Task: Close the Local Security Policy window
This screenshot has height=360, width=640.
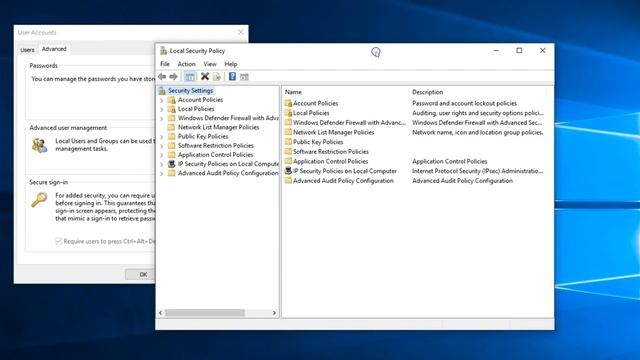Action: pos(542,51)
